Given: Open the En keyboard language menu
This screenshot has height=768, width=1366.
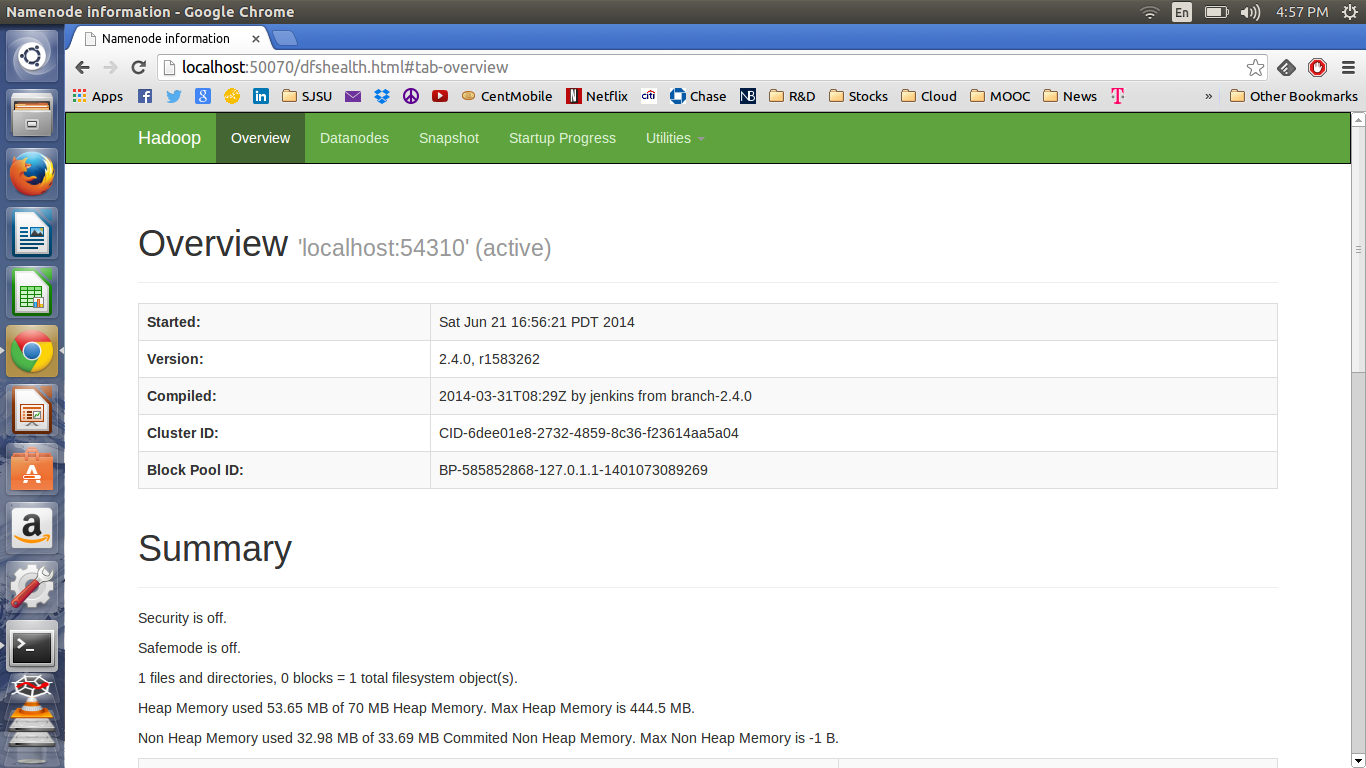Looking at the screenshot, I should pyautogui.click(x=1182, y=12).
